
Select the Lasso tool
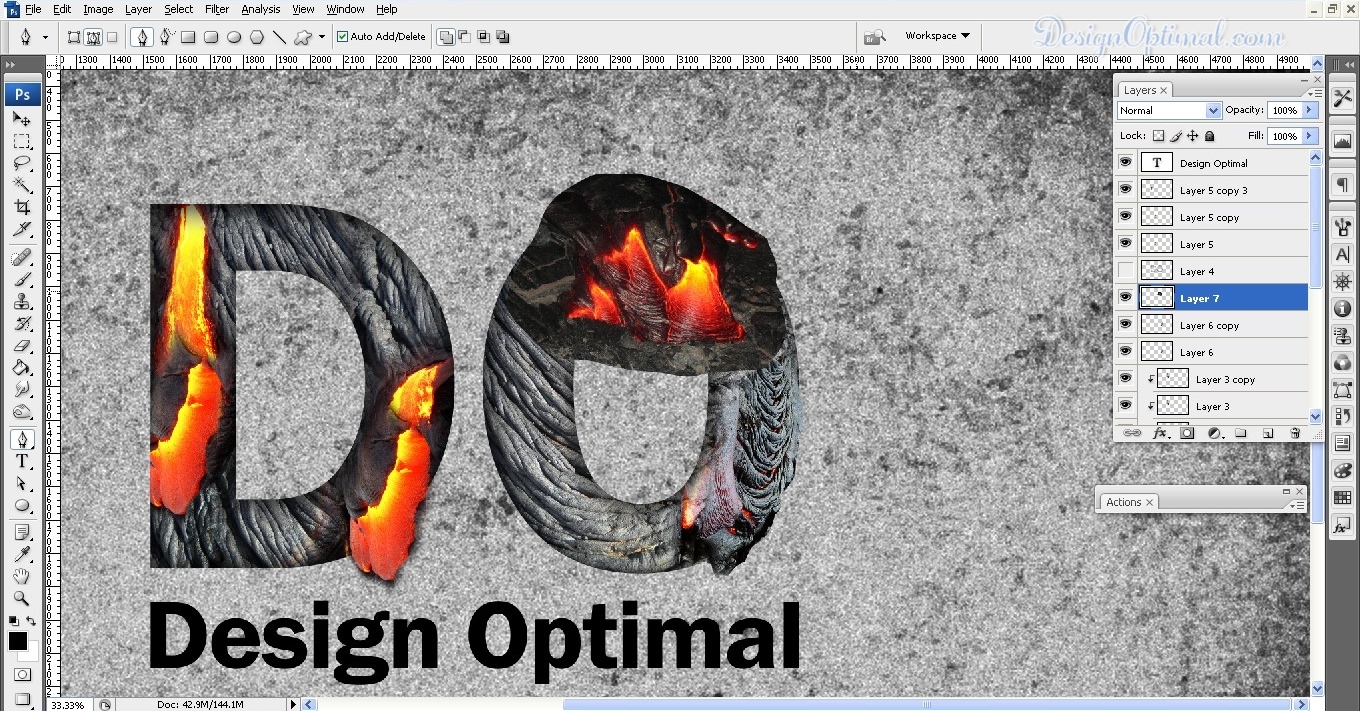coord(22,163)
